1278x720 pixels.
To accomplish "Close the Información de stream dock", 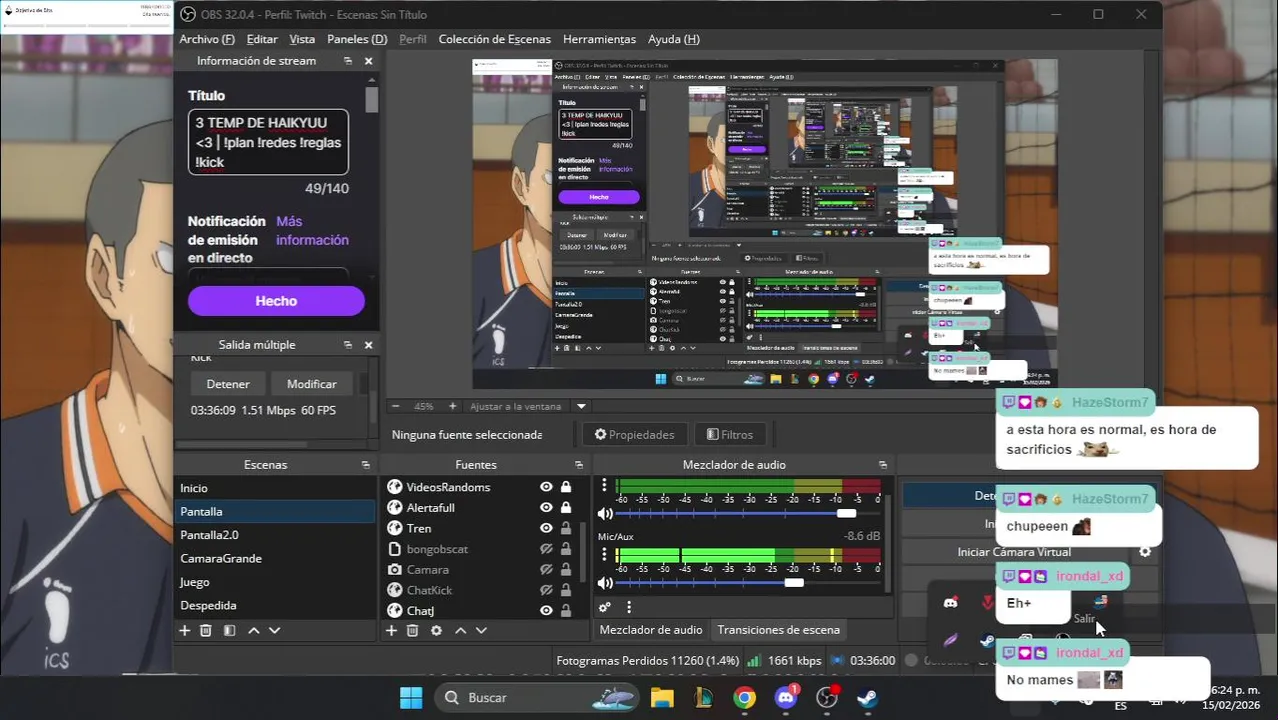I will point(368,61).
